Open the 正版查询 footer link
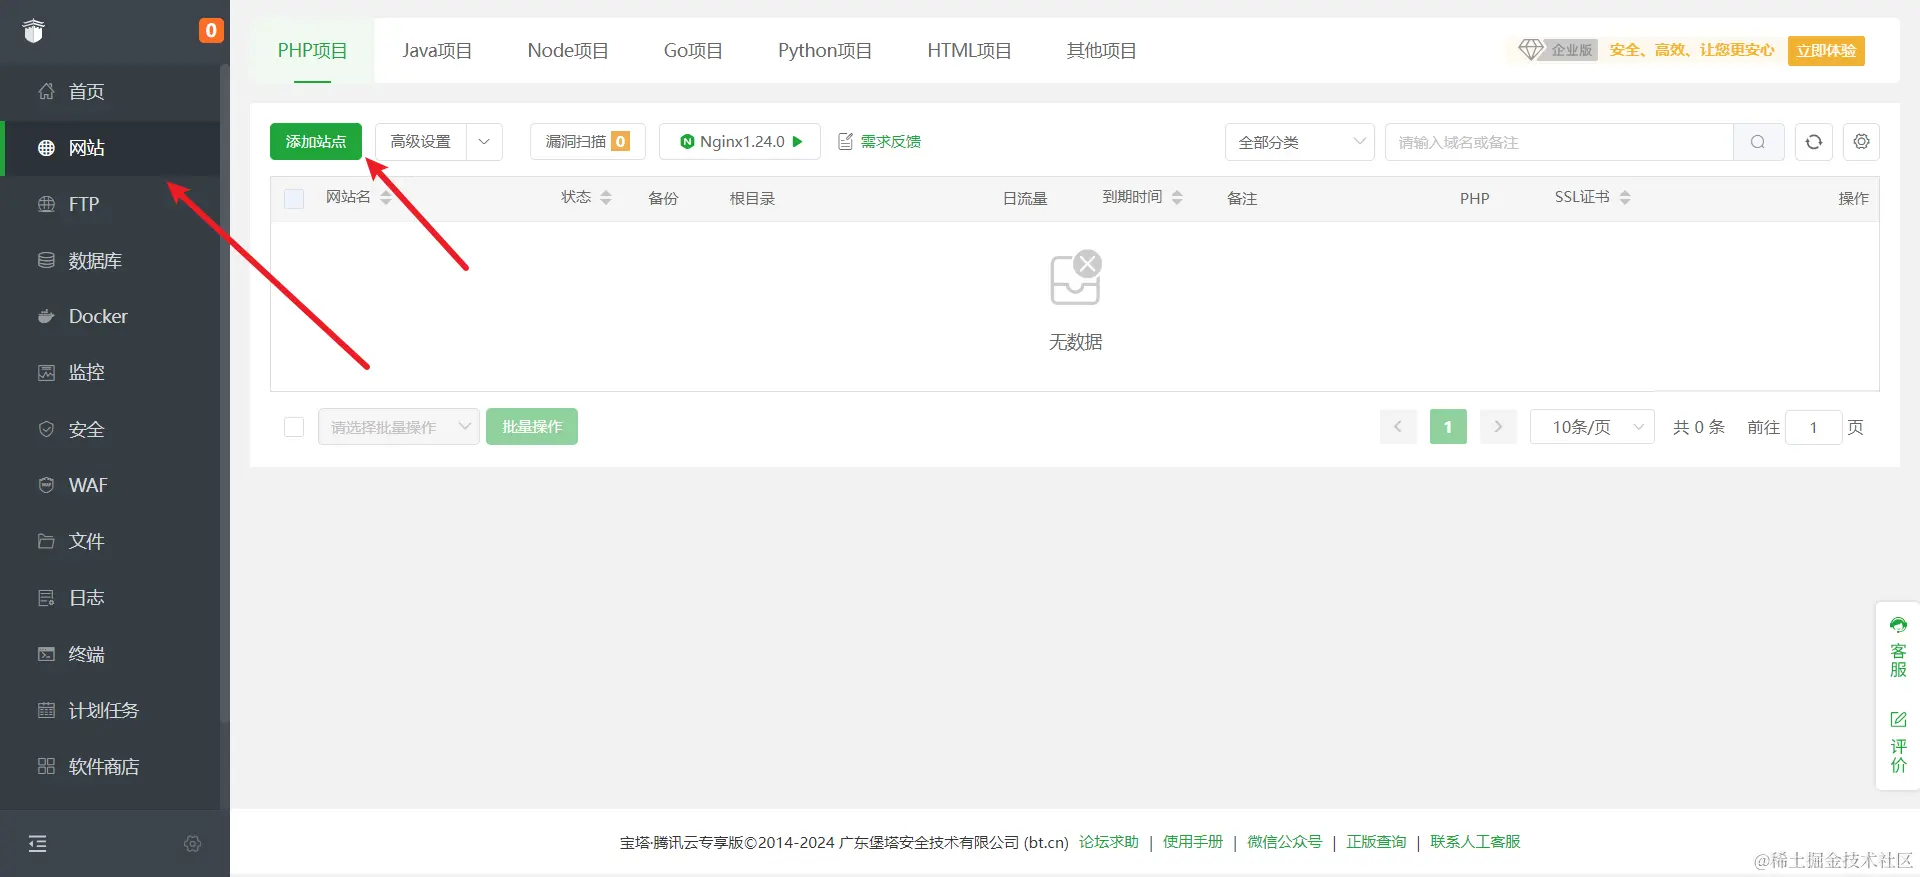Image resolution: width=1920 pixels, height=877 pixels. coord(1376,842)
